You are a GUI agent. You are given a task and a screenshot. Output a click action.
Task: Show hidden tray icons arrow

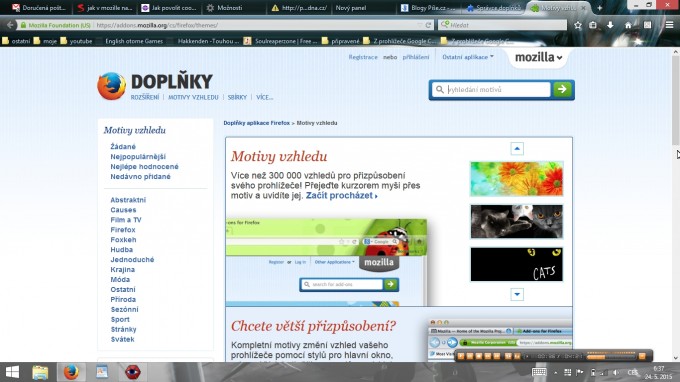[556, 372]
